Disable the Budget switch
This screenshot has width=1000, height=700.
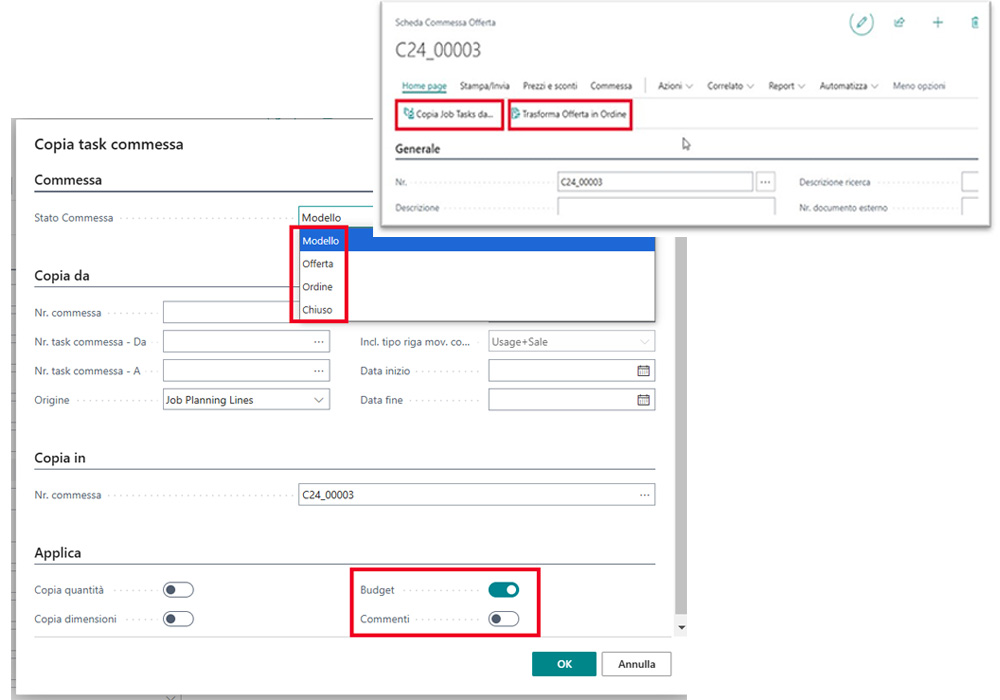click(x=503, y=590)
